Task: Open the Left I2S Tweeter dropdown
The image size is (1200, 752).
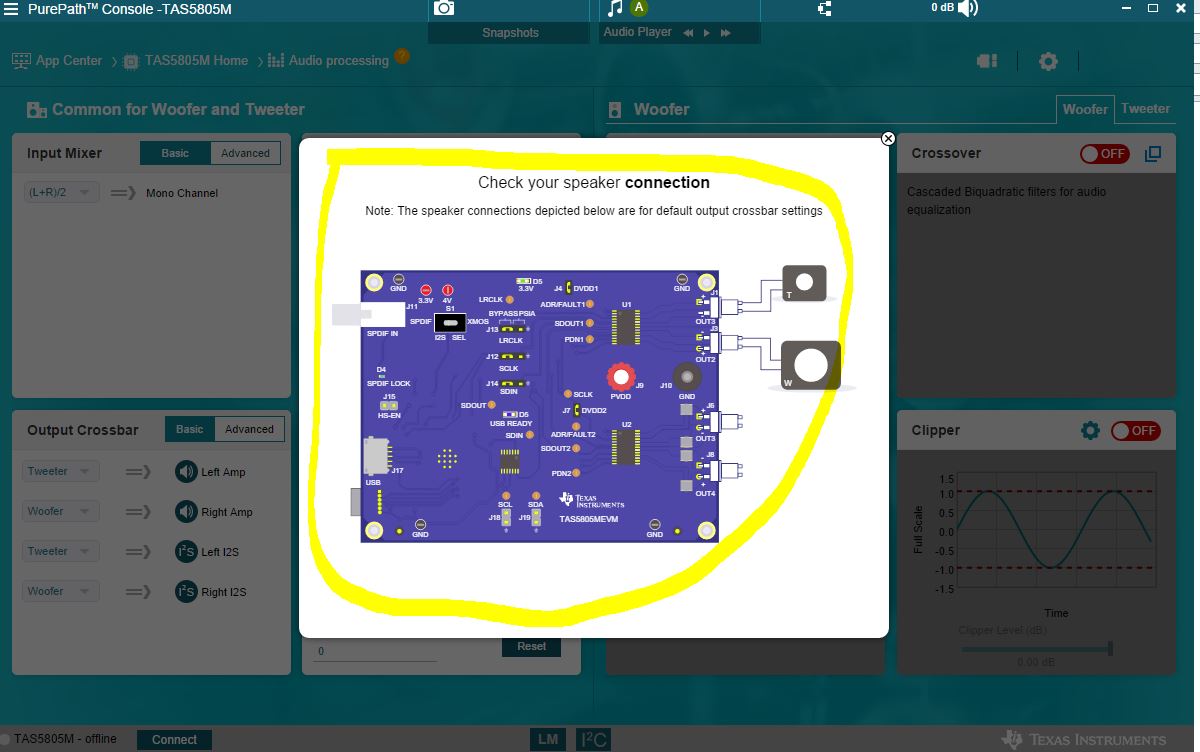Action: point(61,551)
